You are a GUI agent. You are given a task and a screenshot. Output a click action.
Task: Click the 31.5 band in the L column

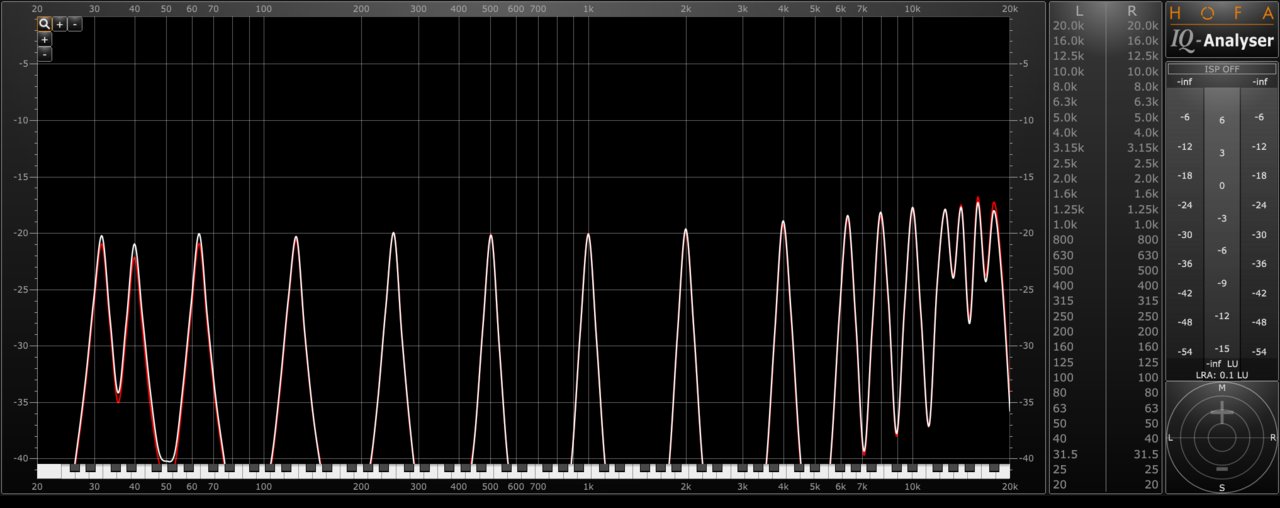(x=1065, y=454)
